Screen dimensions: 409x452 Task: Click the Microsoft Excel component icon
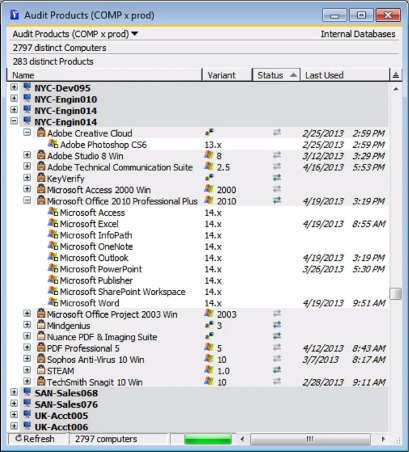click(x=53, y=223)
